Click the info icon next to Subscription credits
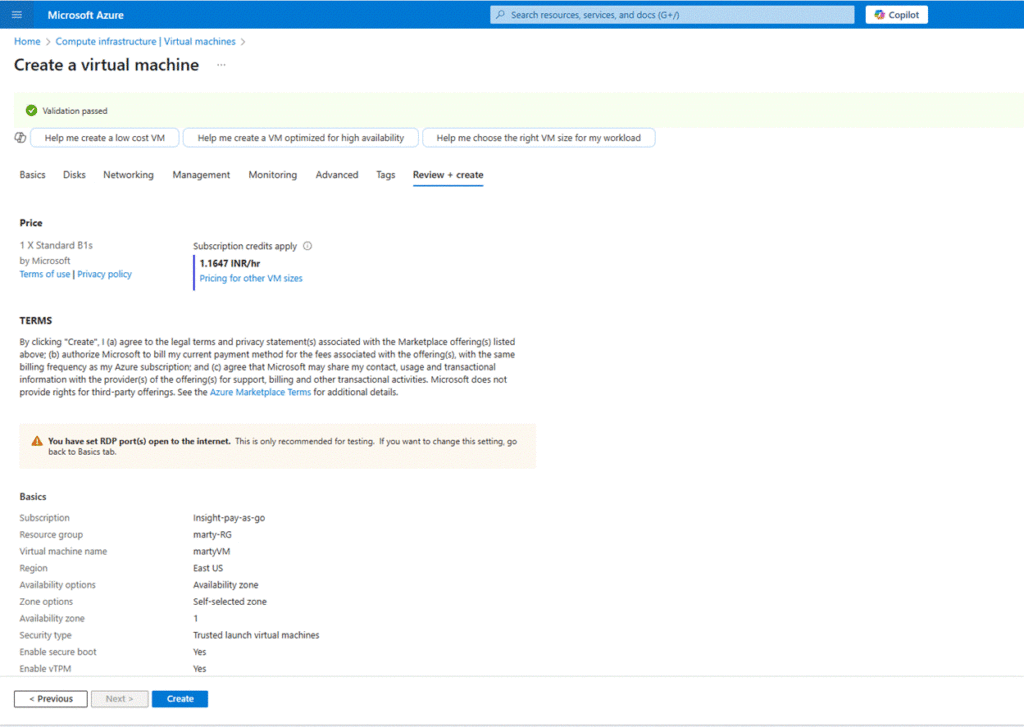The height and width of the screenshot is (727, 1024). click(307, 246)
